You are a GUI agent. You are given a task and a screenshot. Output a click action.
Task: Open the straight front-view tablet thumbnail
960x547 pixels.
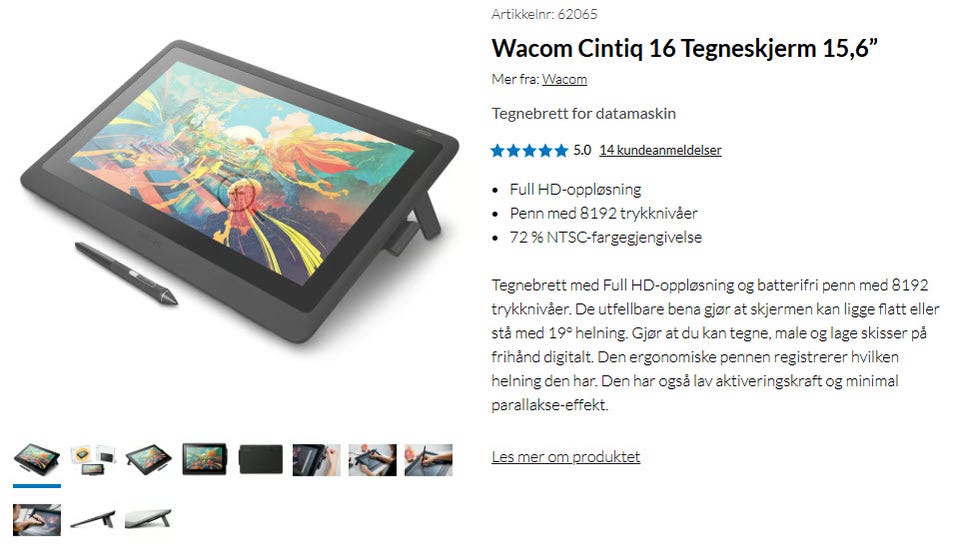[204, 459]
